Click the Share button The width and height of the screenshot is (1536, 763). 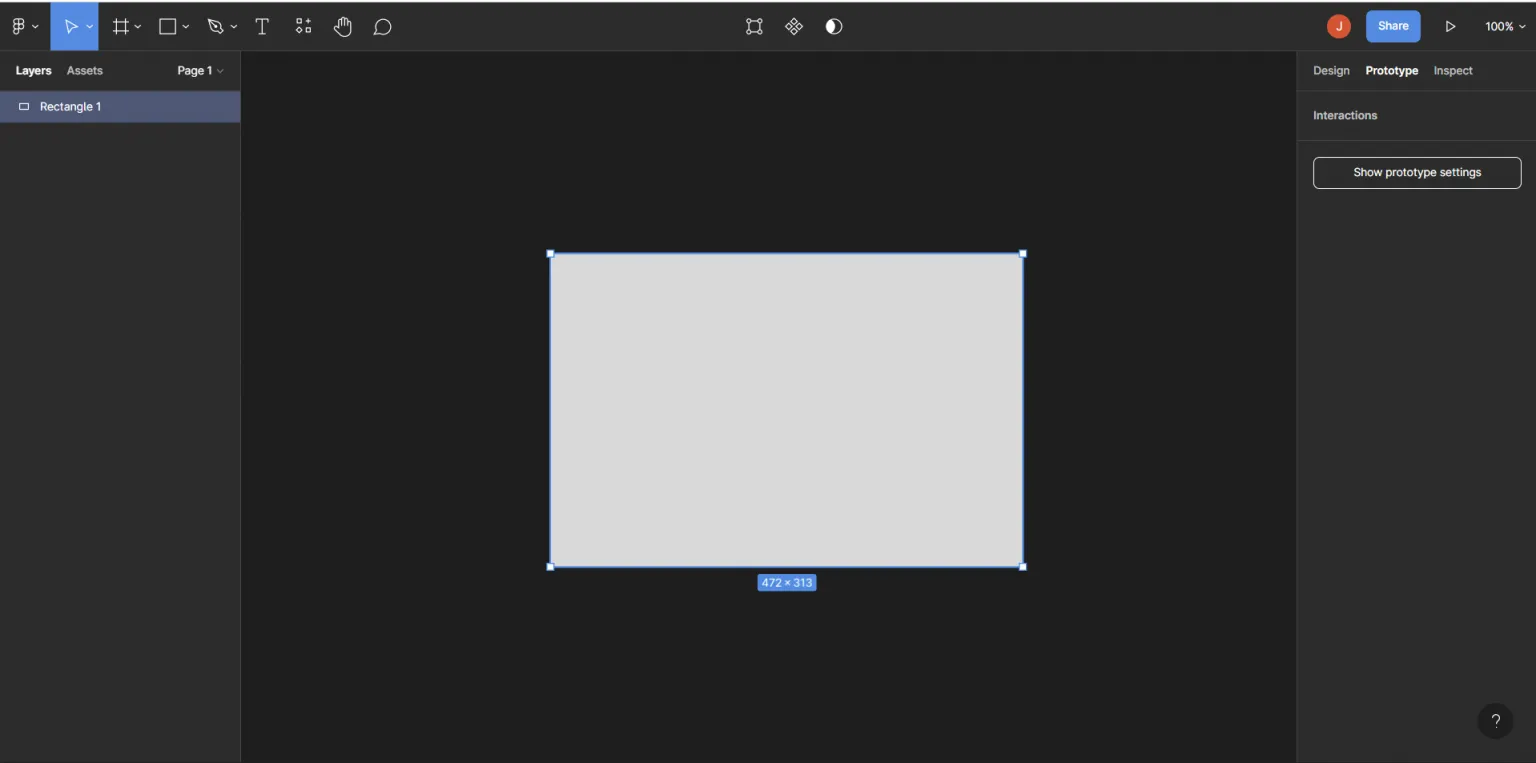[1392, 26]
